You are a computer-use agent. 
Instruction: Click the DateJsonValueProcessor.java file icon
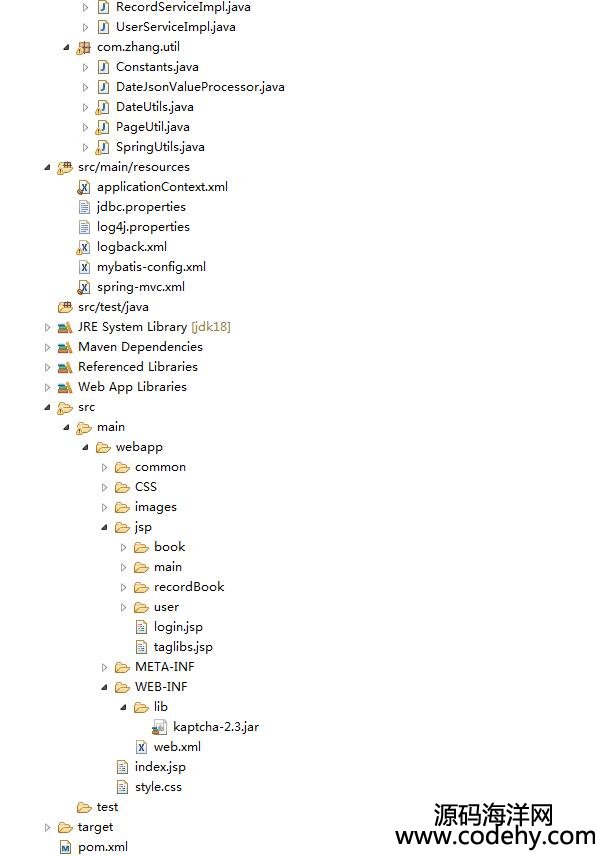click(103, 87)
